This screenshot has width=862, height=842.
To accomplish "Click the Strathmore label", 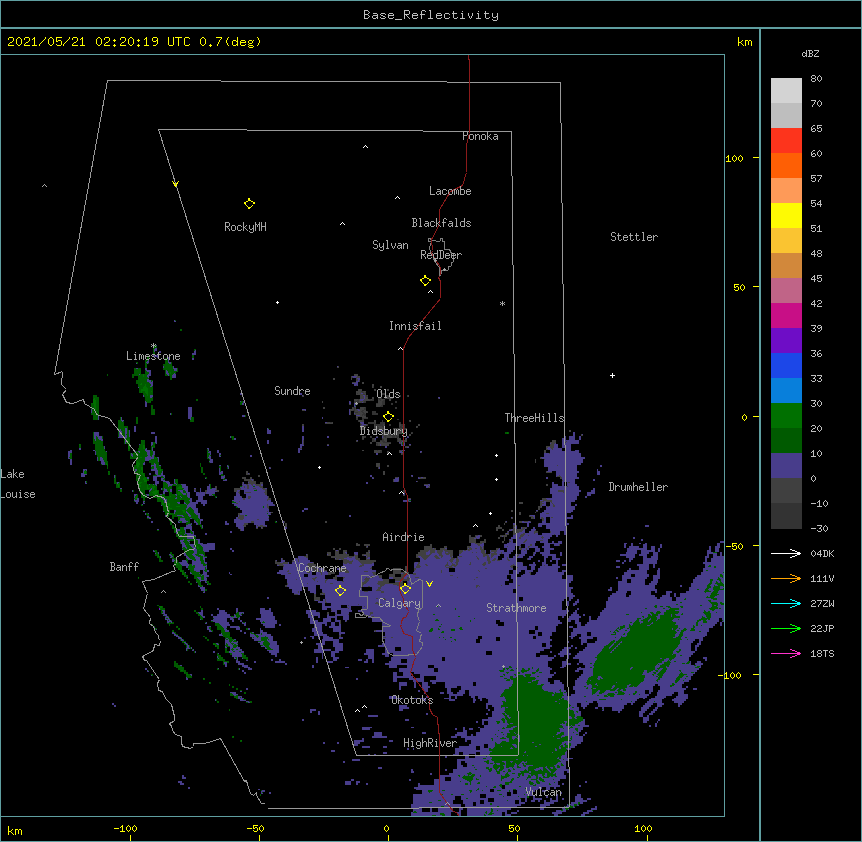I will tap(516, 608).
